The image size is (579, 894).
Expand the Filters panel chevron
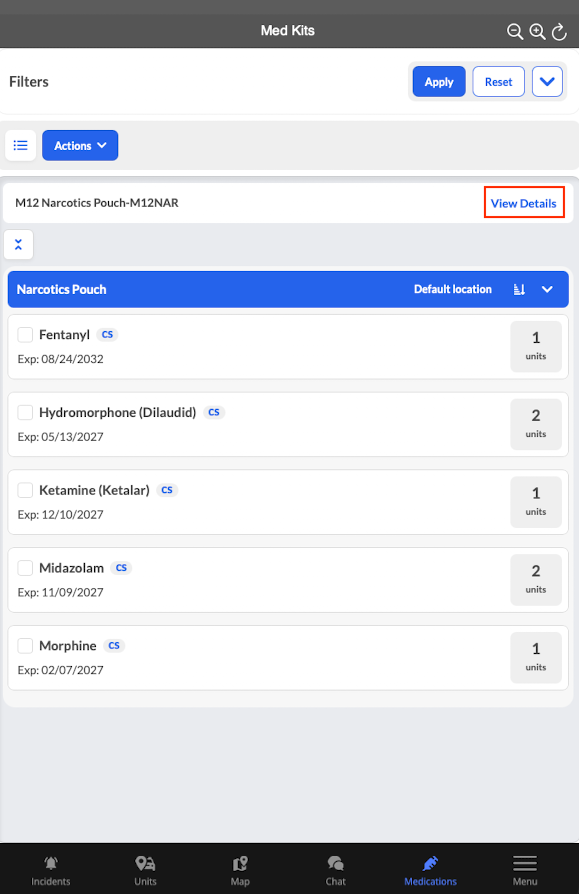coord(547,82)
